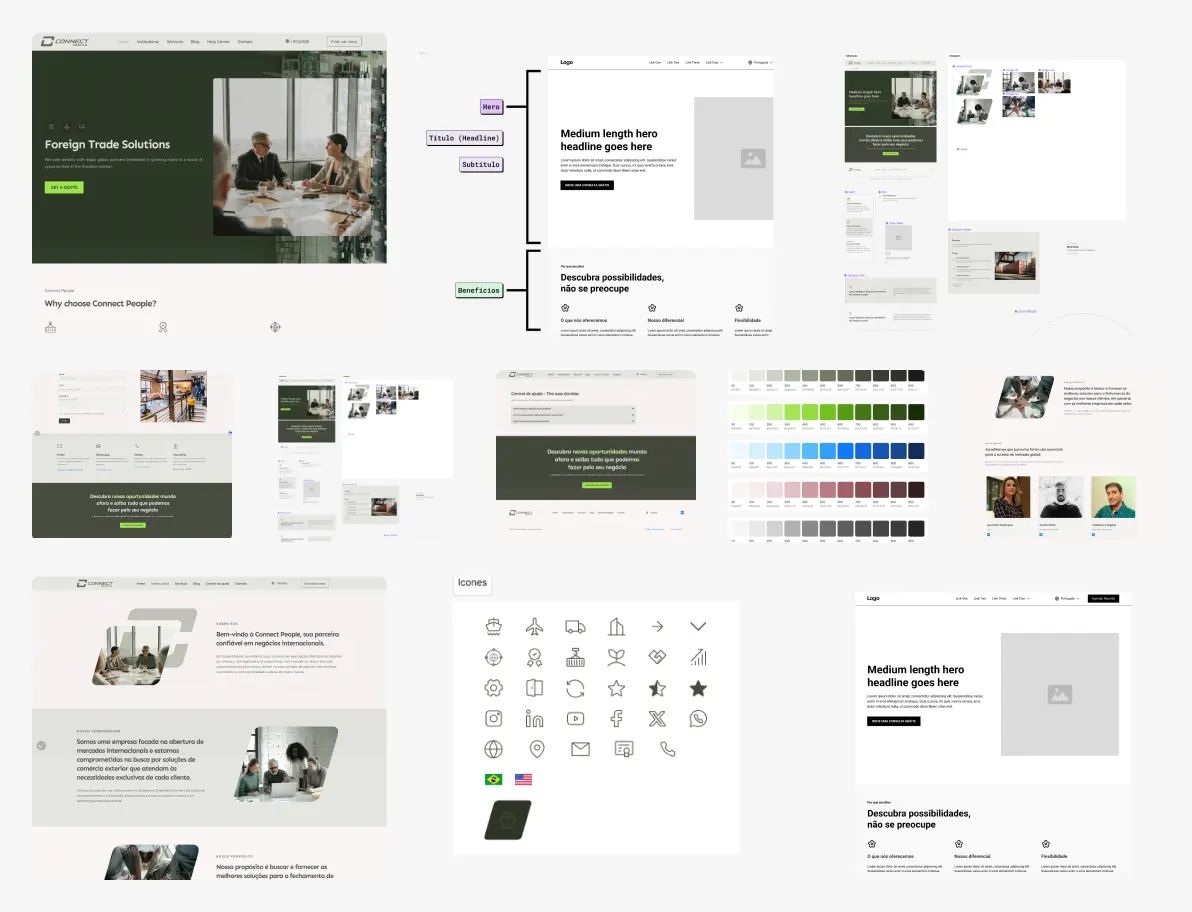
Task: Click the Brazil flag icon
Action: click(493, 779)
